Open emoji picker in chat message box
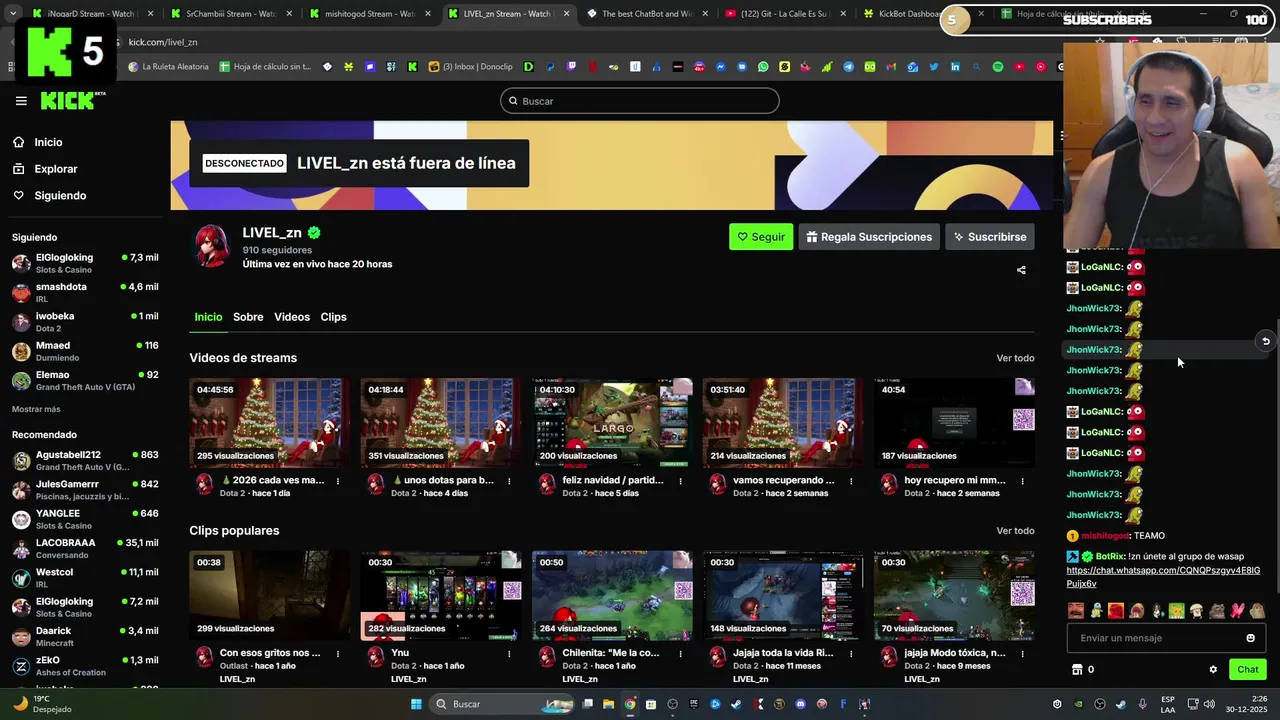 click(1250, 638)
